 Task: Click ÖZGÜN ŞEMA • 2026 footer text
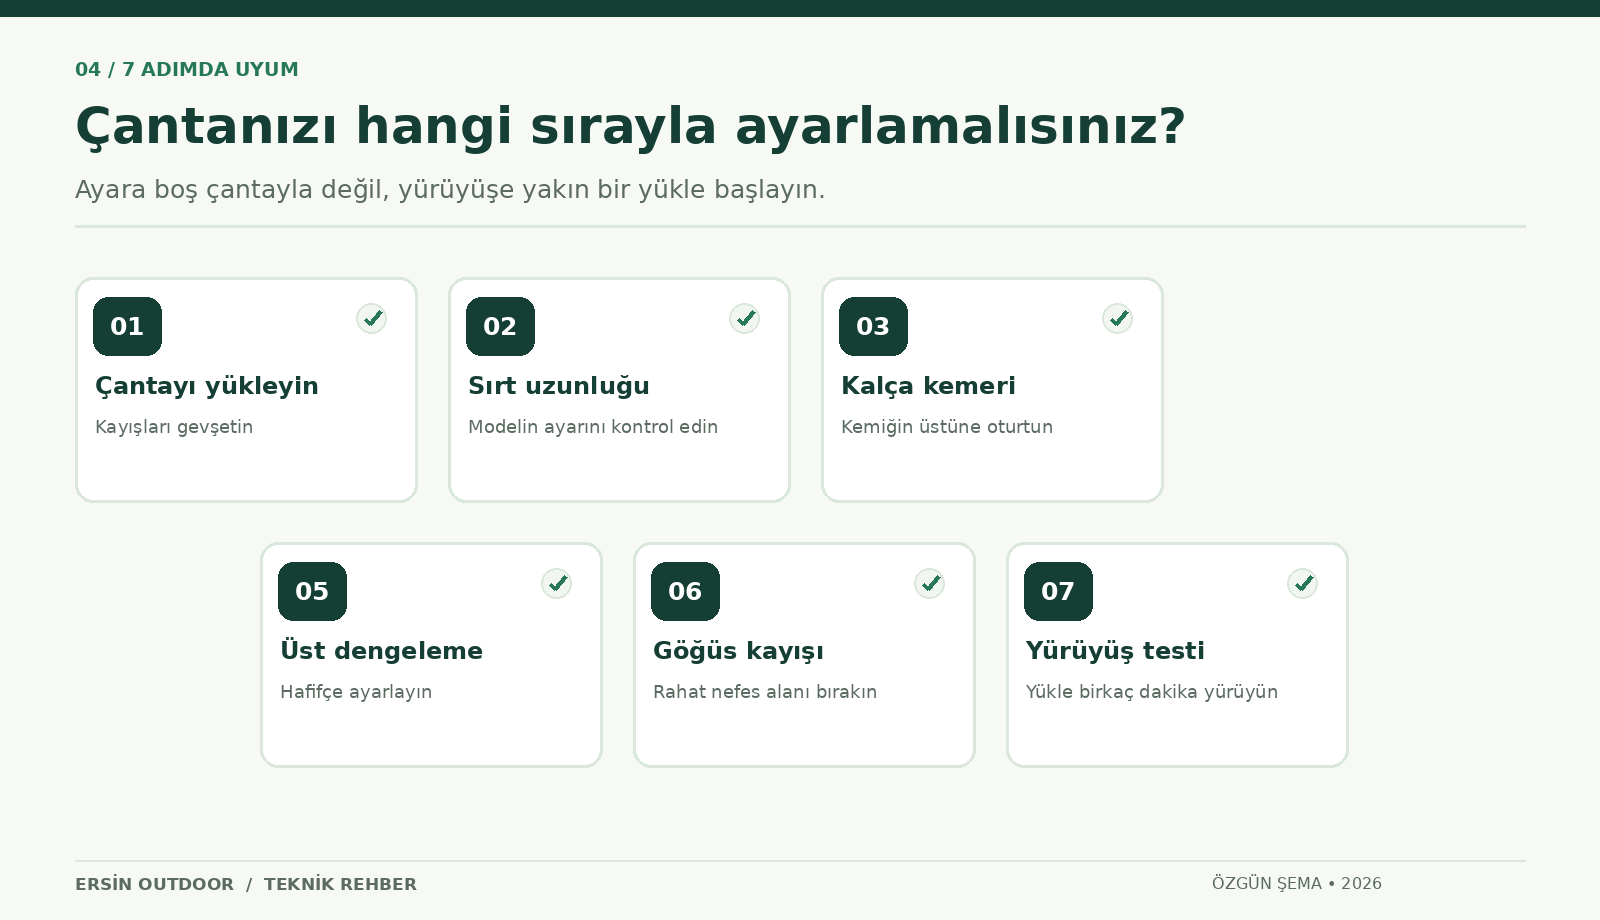(1297, 884)
